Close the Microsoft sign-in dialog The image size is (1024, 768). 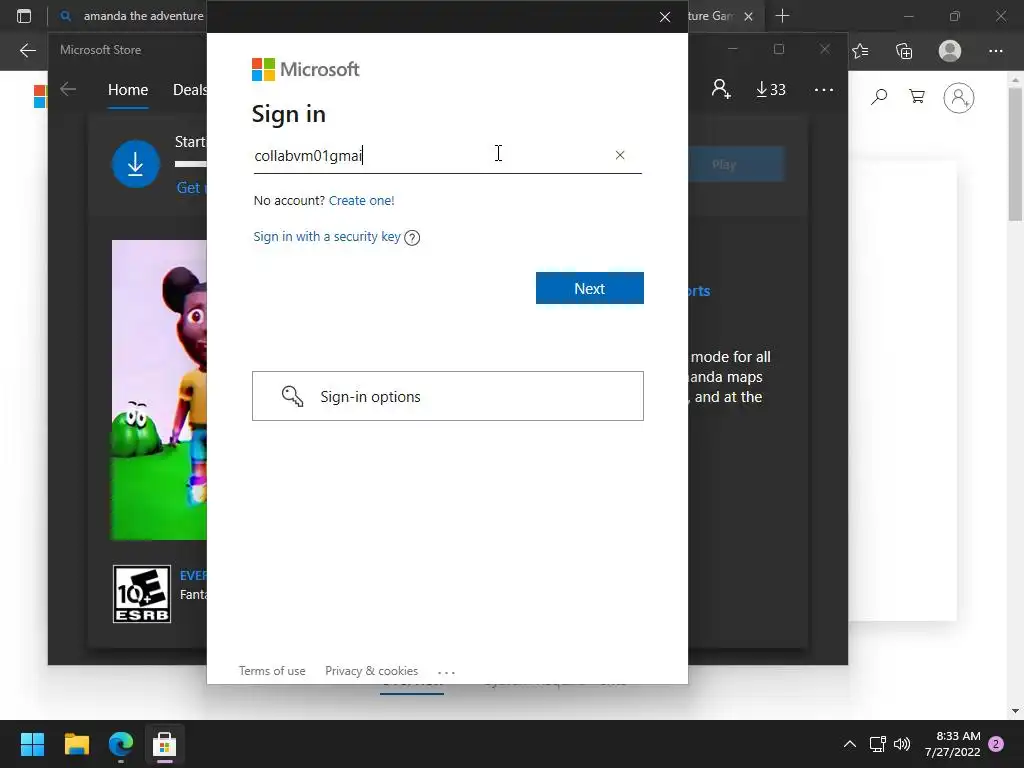(665, 17)
